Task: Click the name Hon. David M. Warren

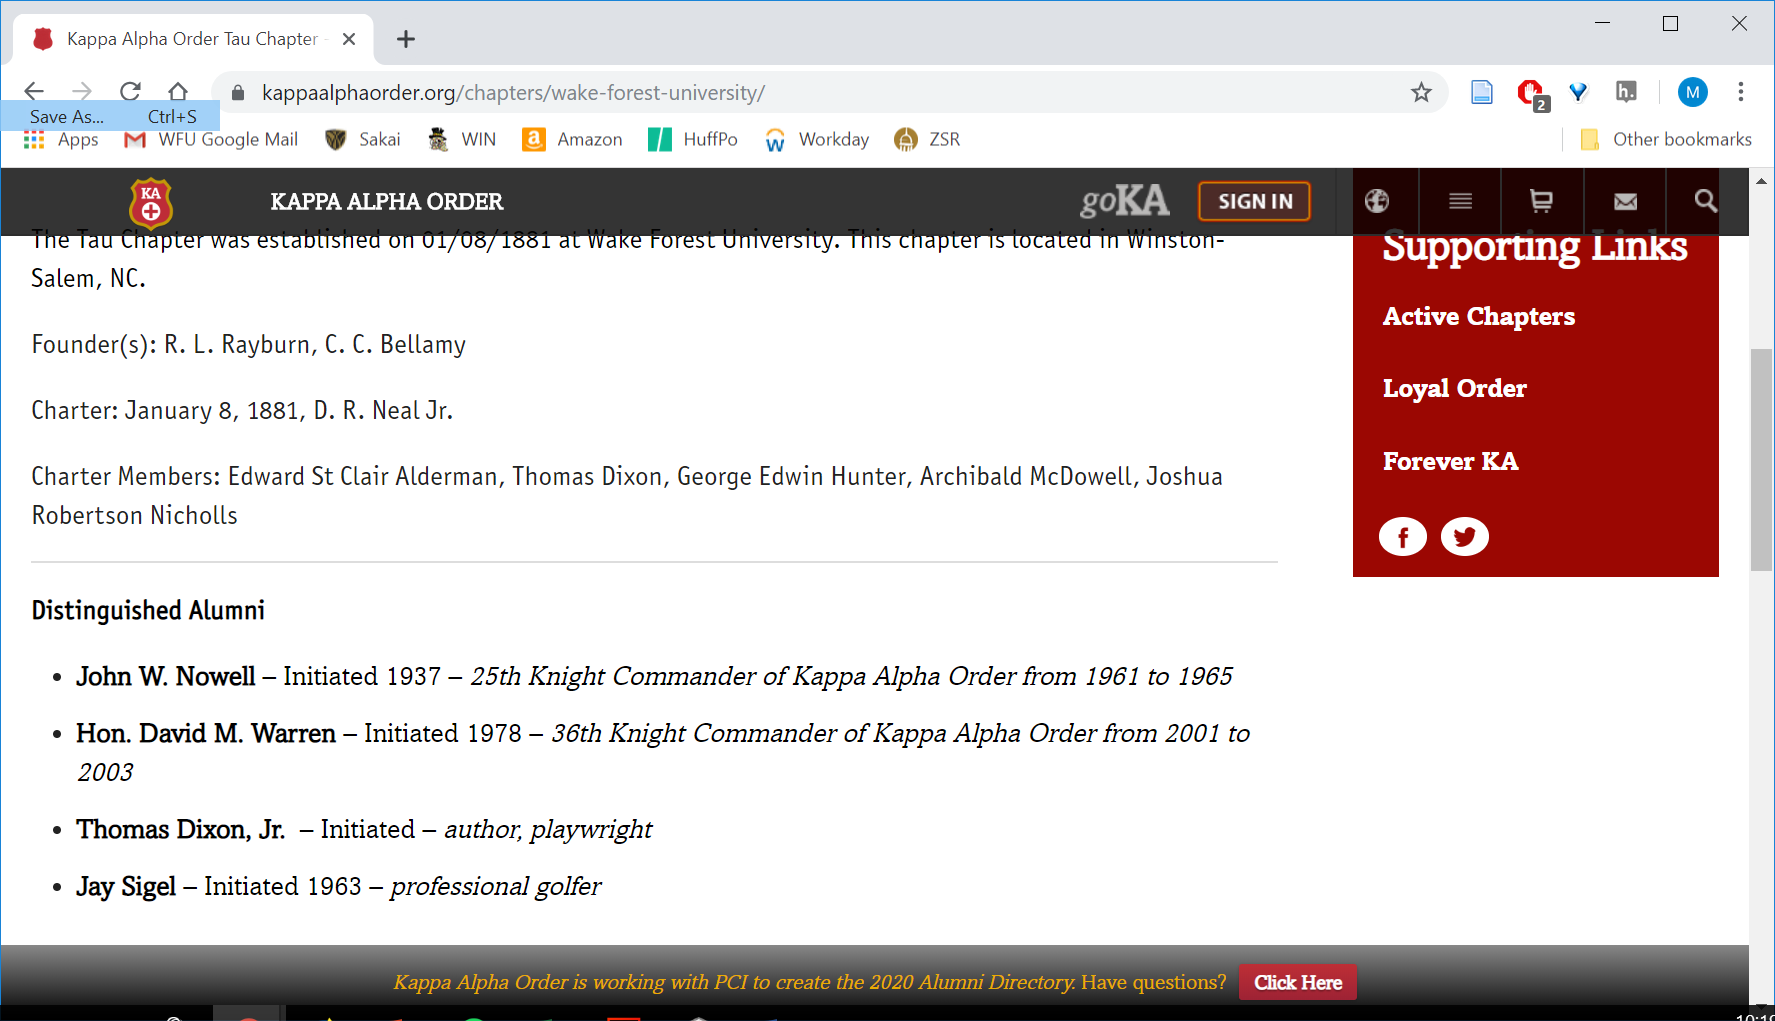Action: [x=206, y=734]
